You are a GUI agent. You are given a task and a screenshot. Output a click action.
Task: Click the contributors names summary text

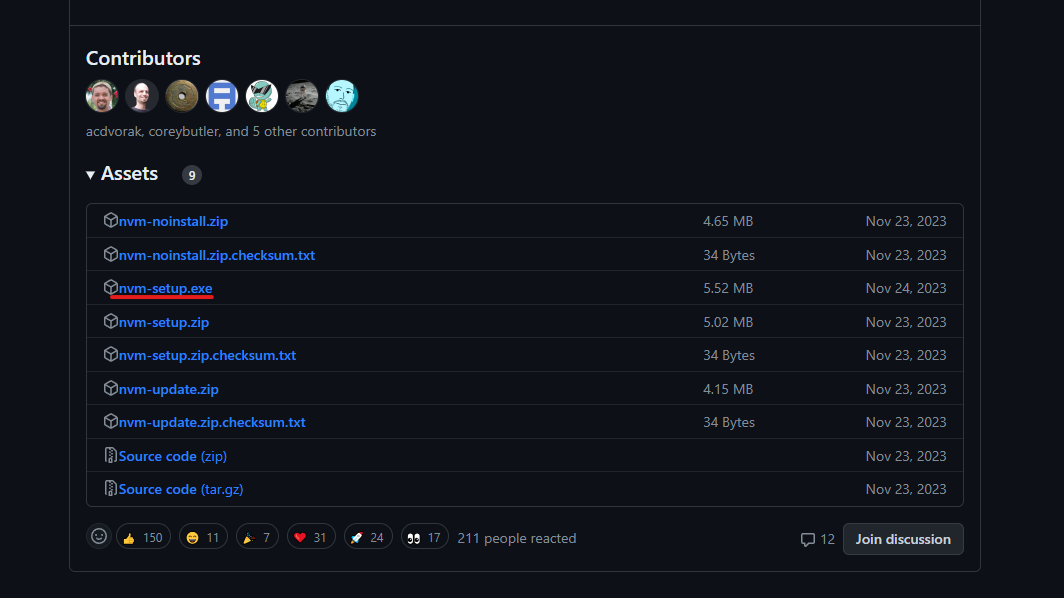231,131
